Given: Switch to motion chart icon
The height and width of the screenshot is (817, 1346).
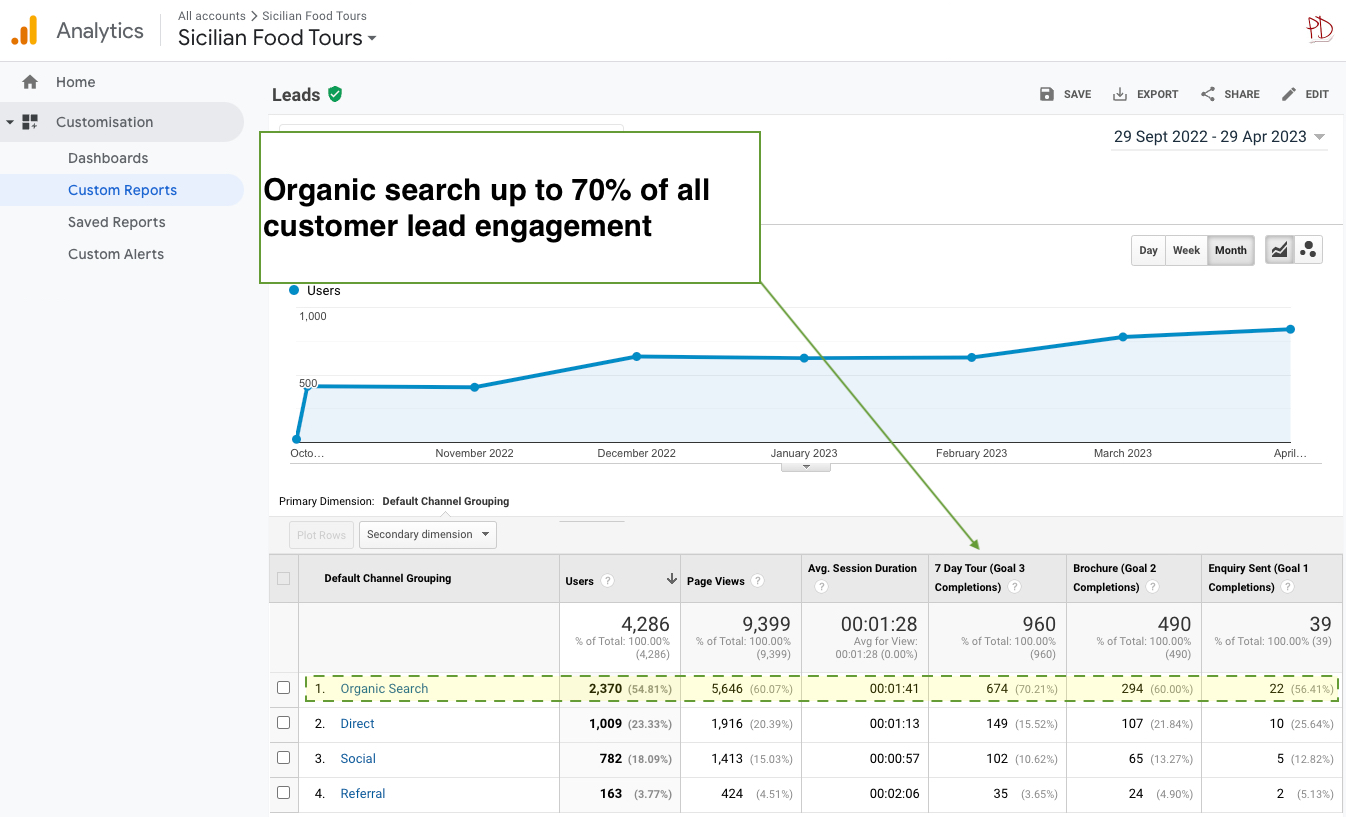Looking at the screenshot, I should coord(1308,250).
